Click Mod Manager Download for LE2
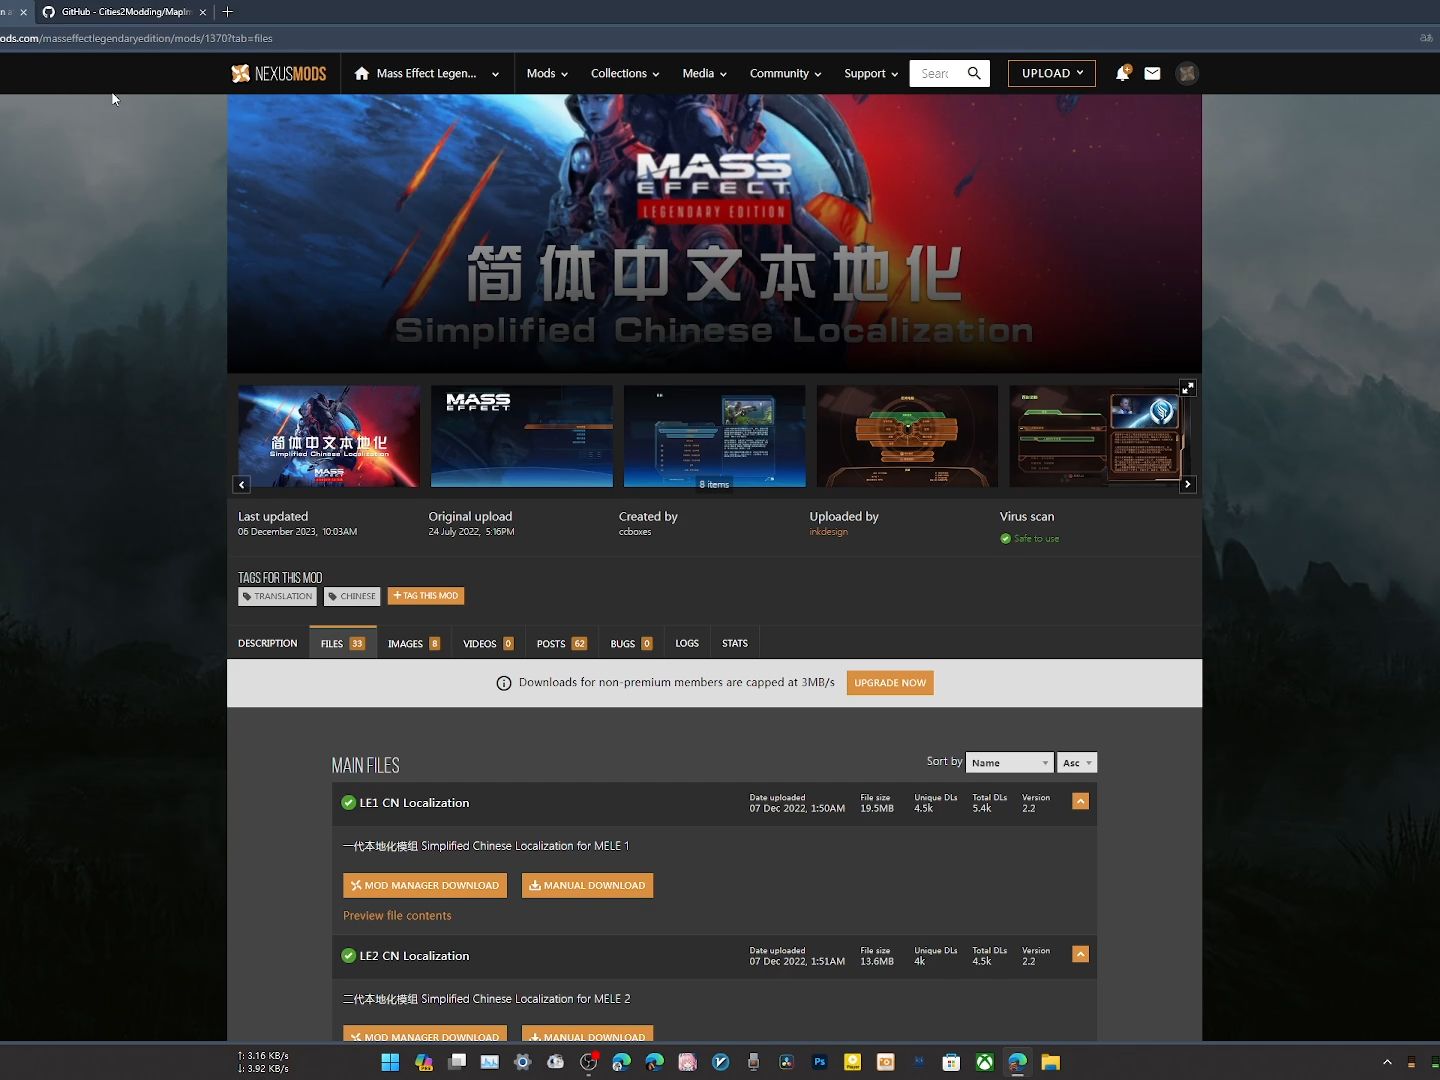The width and height of the screenshot is (1440, 1080). (425, 1034)
